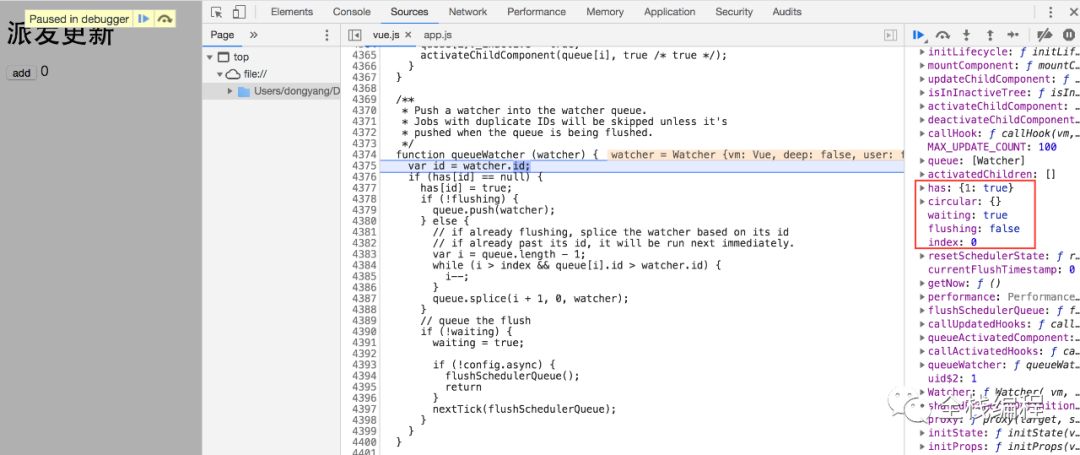Screen dimensions: 1080x455
Task: Select the Page navigator tab
Action: click(222, 34)
